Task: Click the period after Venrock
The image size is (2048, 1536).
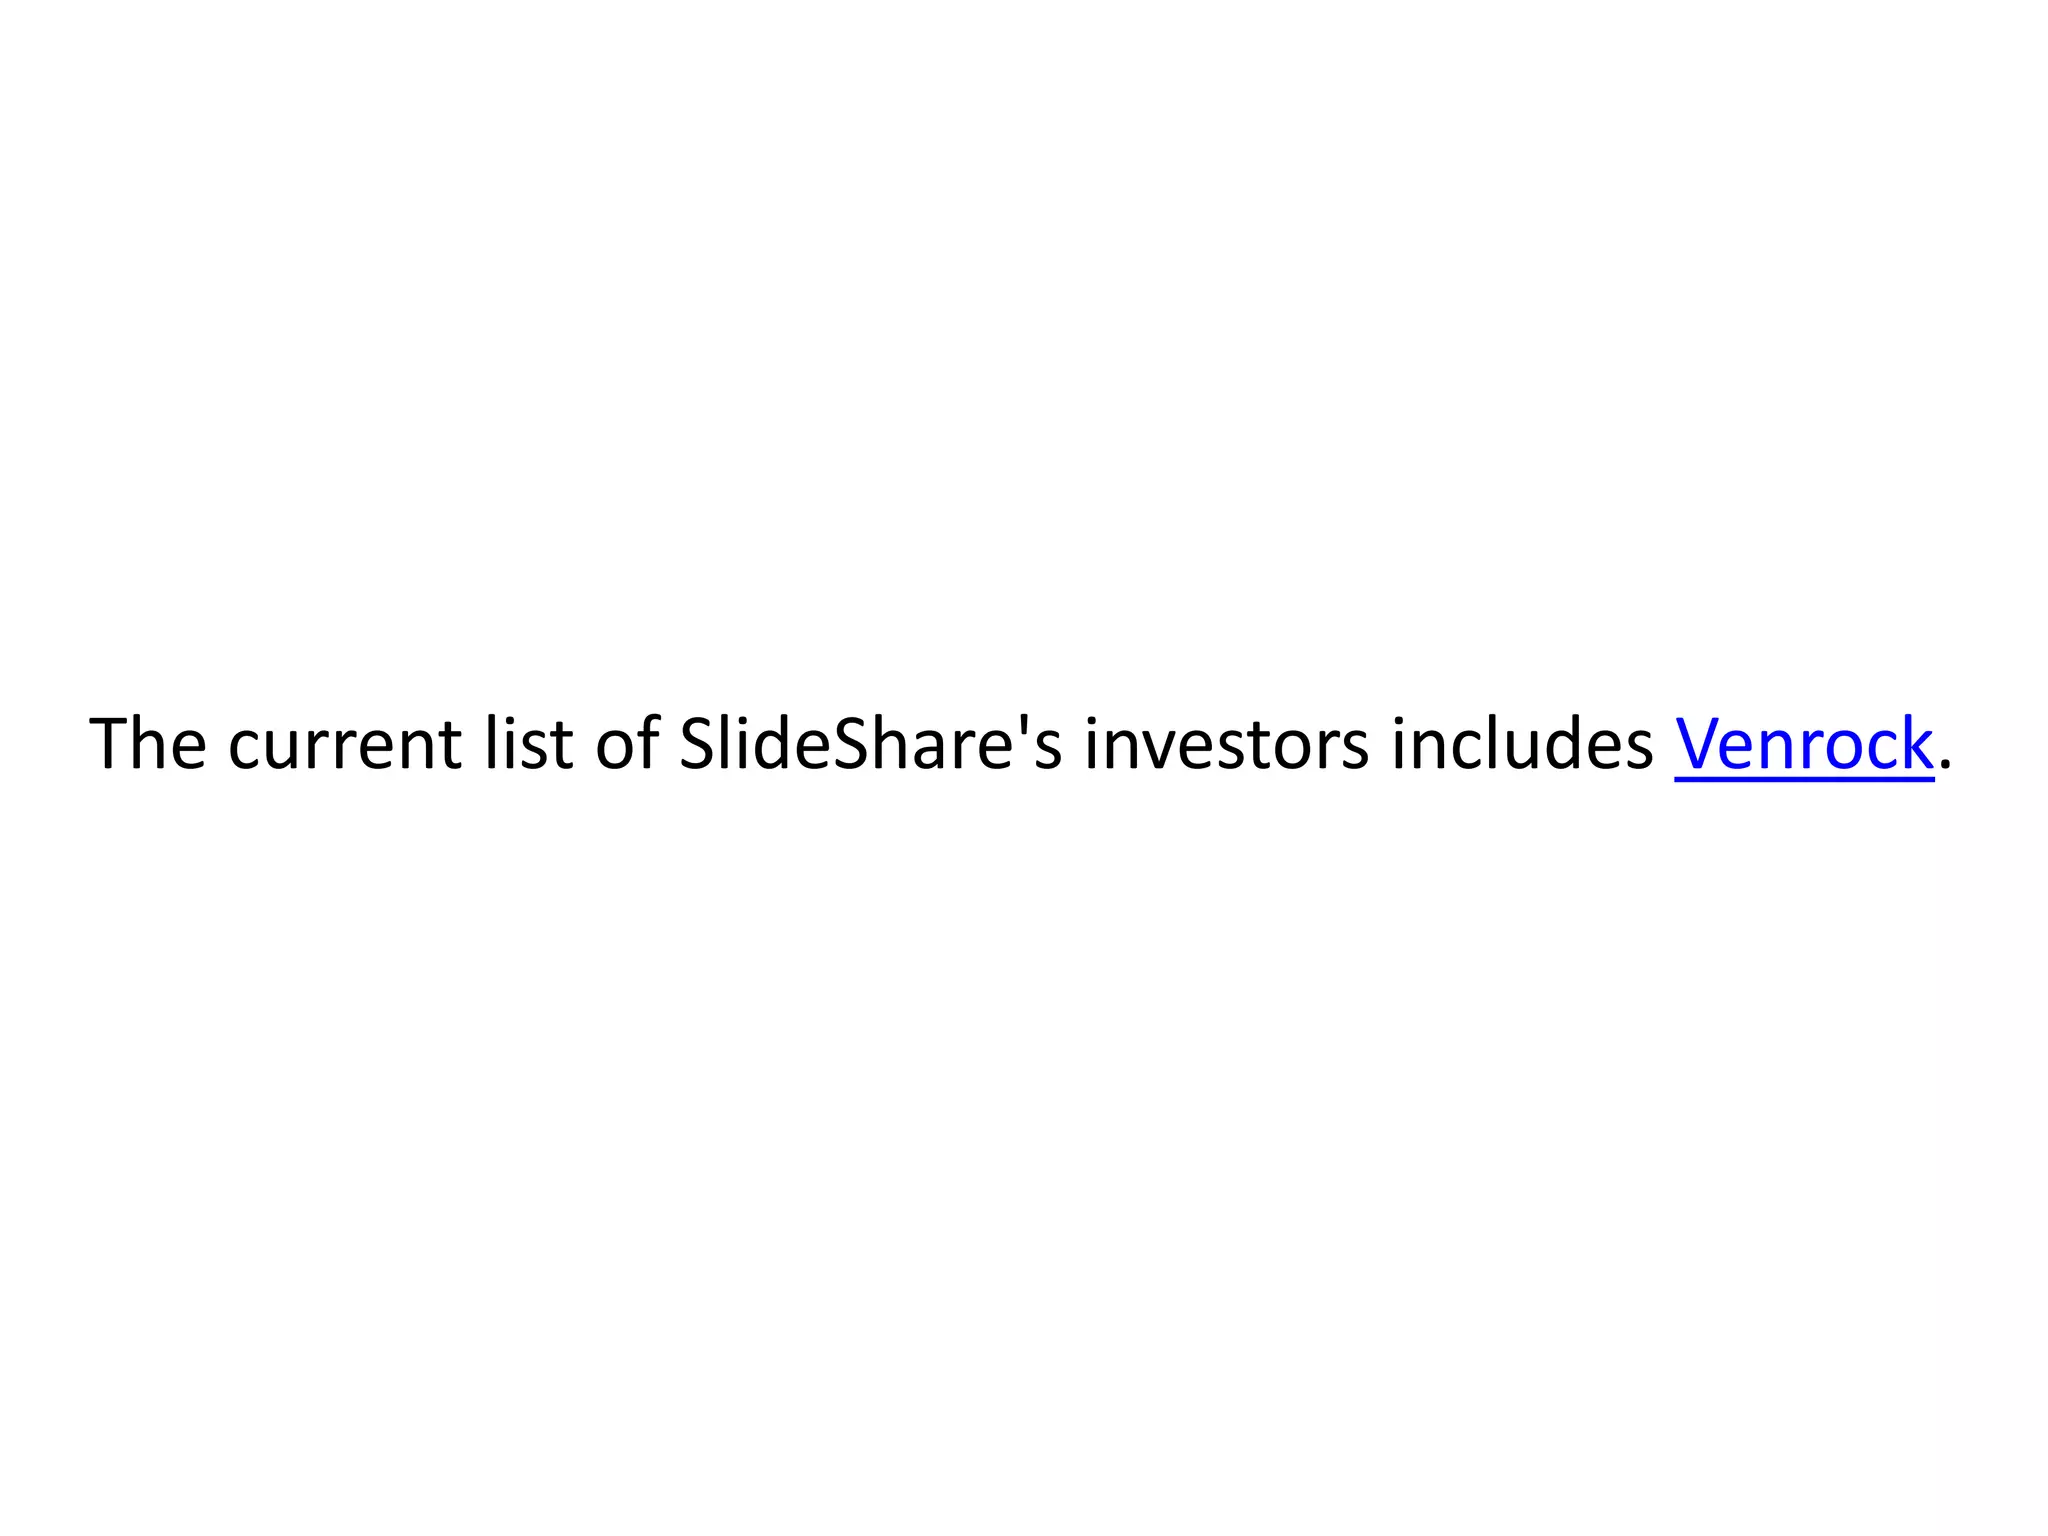Action: [1944, 767]
